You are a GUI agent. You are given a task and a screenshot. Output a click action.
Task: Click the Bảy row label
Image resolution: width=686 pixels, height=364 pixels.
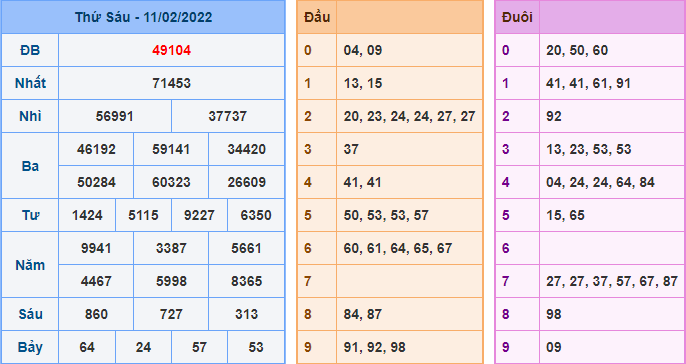click(30, 347)
